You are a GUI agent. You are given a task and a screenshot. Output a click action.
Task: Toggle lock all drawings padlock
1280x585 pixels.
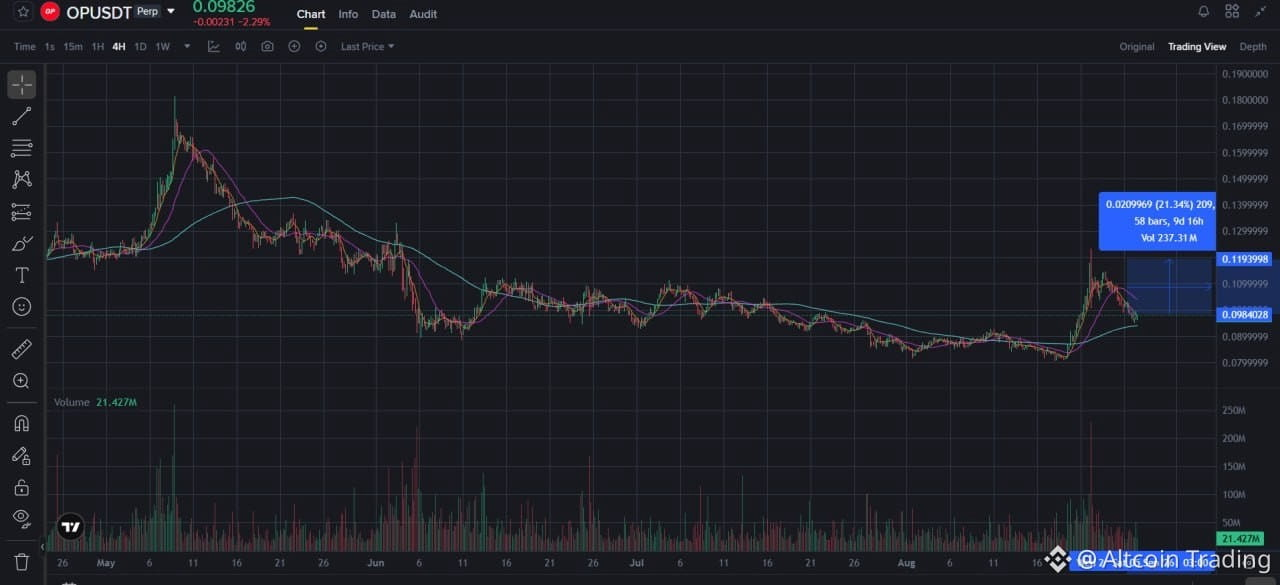(x=21, y=487)
